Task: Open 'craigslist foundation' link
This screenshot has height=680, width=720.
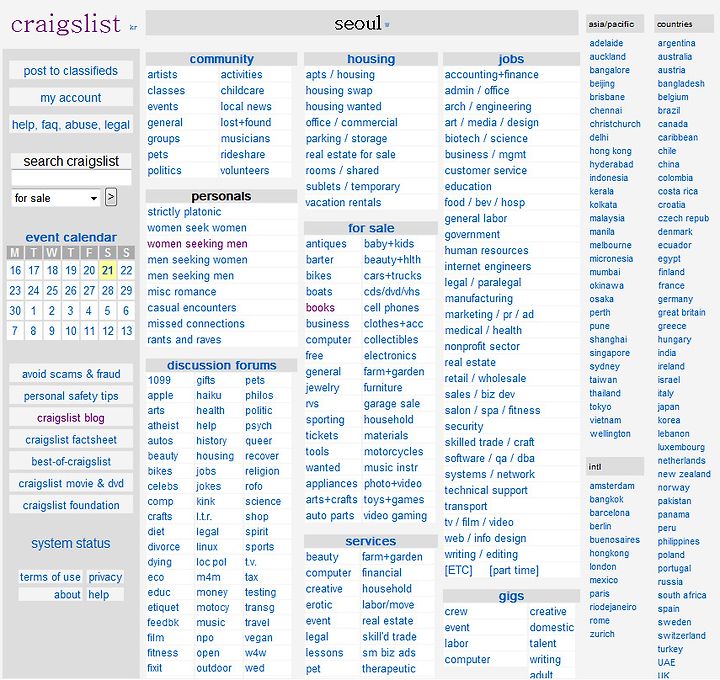Action: [x=71, y=505]
